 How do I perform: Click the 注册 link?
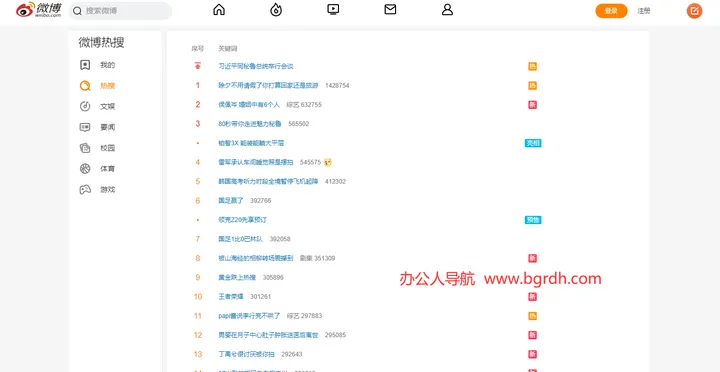pyautogui.click(x=644, y=11)
